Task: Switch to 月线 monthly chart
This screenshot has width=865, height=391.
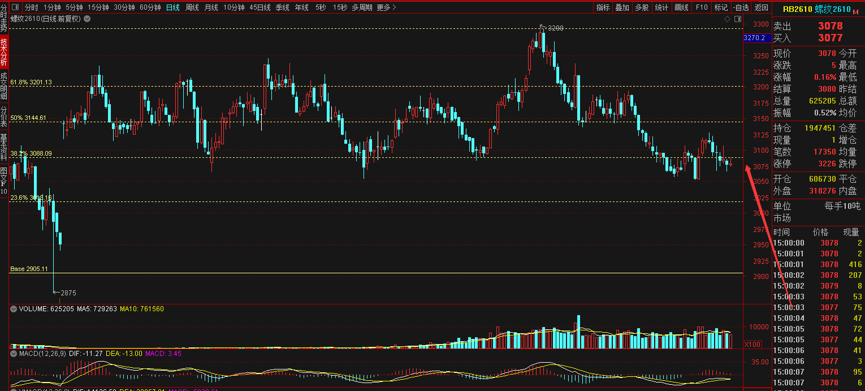Action: tap(211, 8)
